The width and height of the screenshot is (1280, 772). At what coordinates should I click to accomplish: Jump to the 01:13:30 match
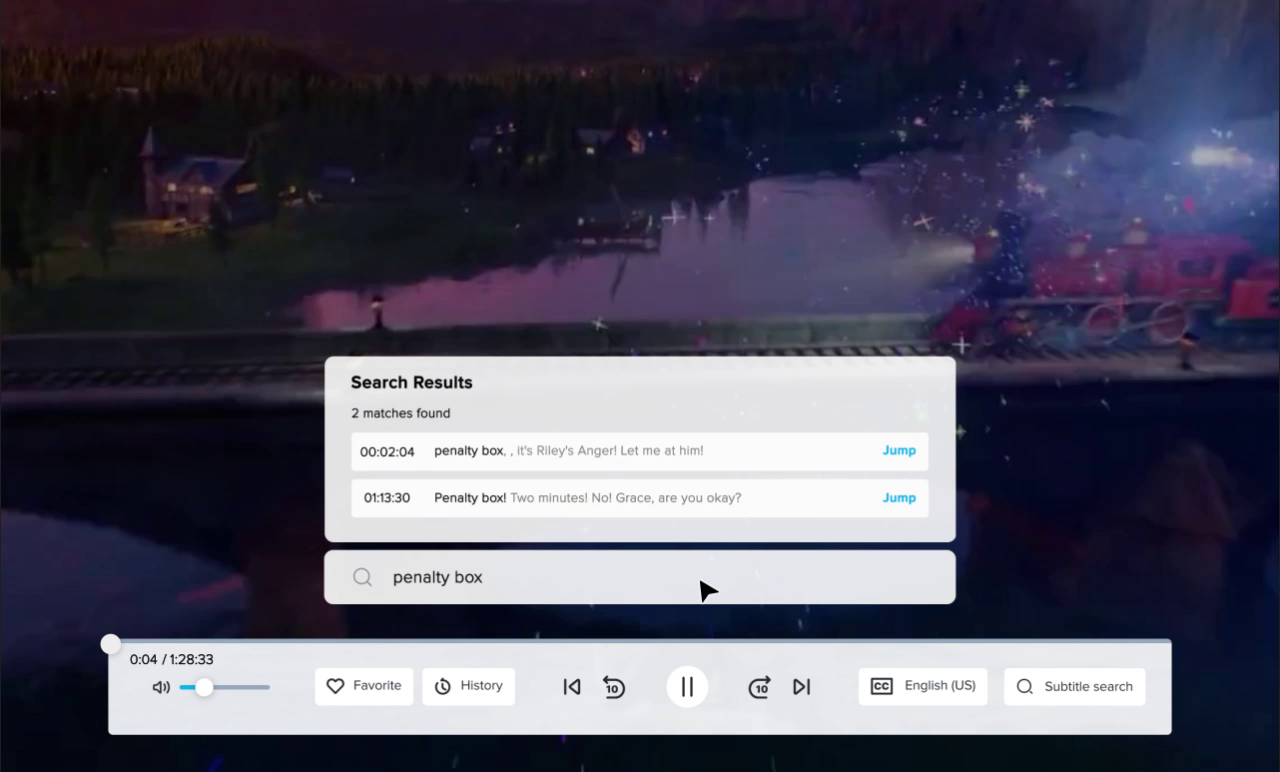[899, 498]
